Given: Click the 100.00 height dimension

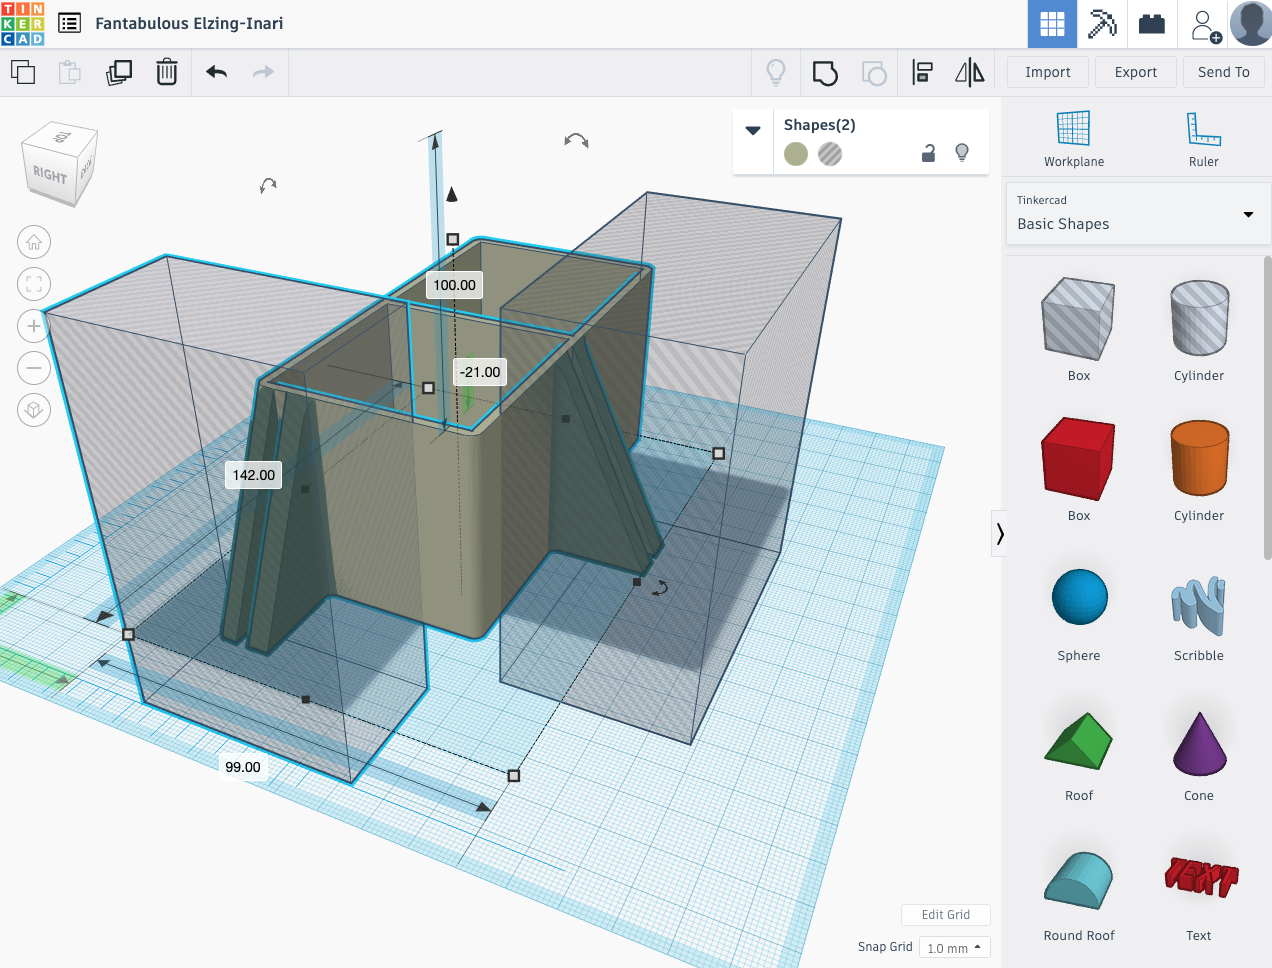Looking at the screenshot, I should point(454,285).
